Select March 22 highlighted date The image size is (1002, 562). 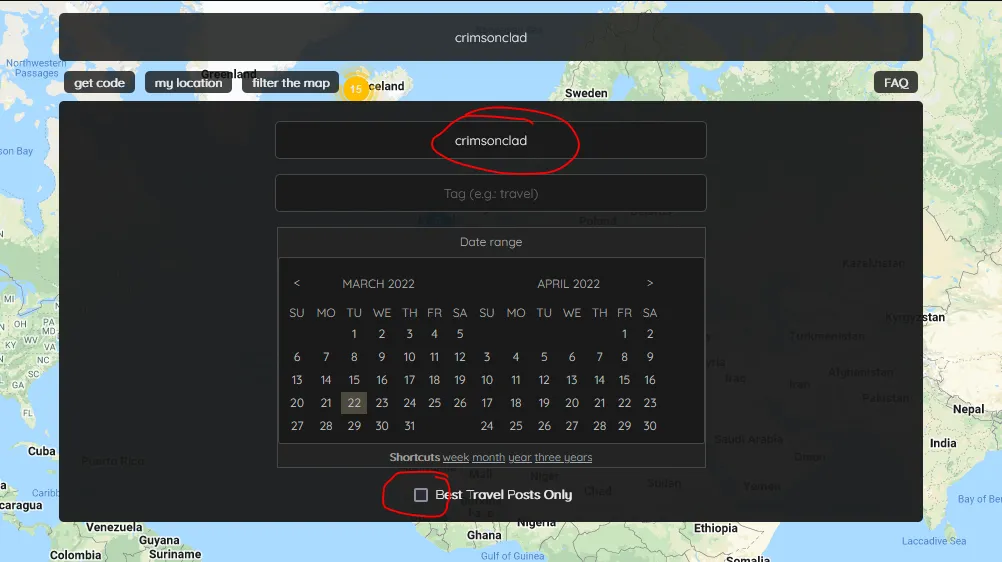(354, 403)
